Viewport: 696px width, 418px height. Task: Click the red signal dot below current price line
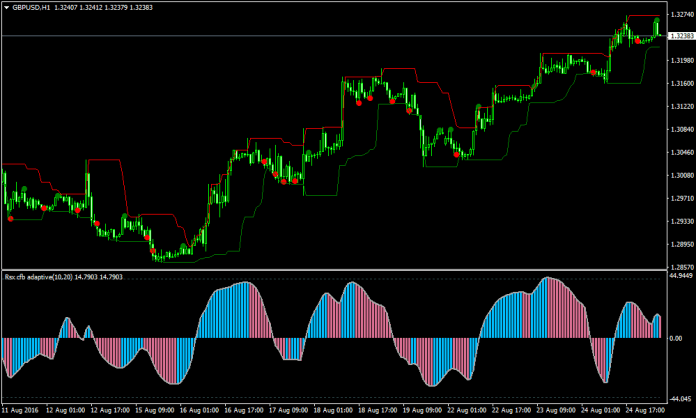[637, 41]
